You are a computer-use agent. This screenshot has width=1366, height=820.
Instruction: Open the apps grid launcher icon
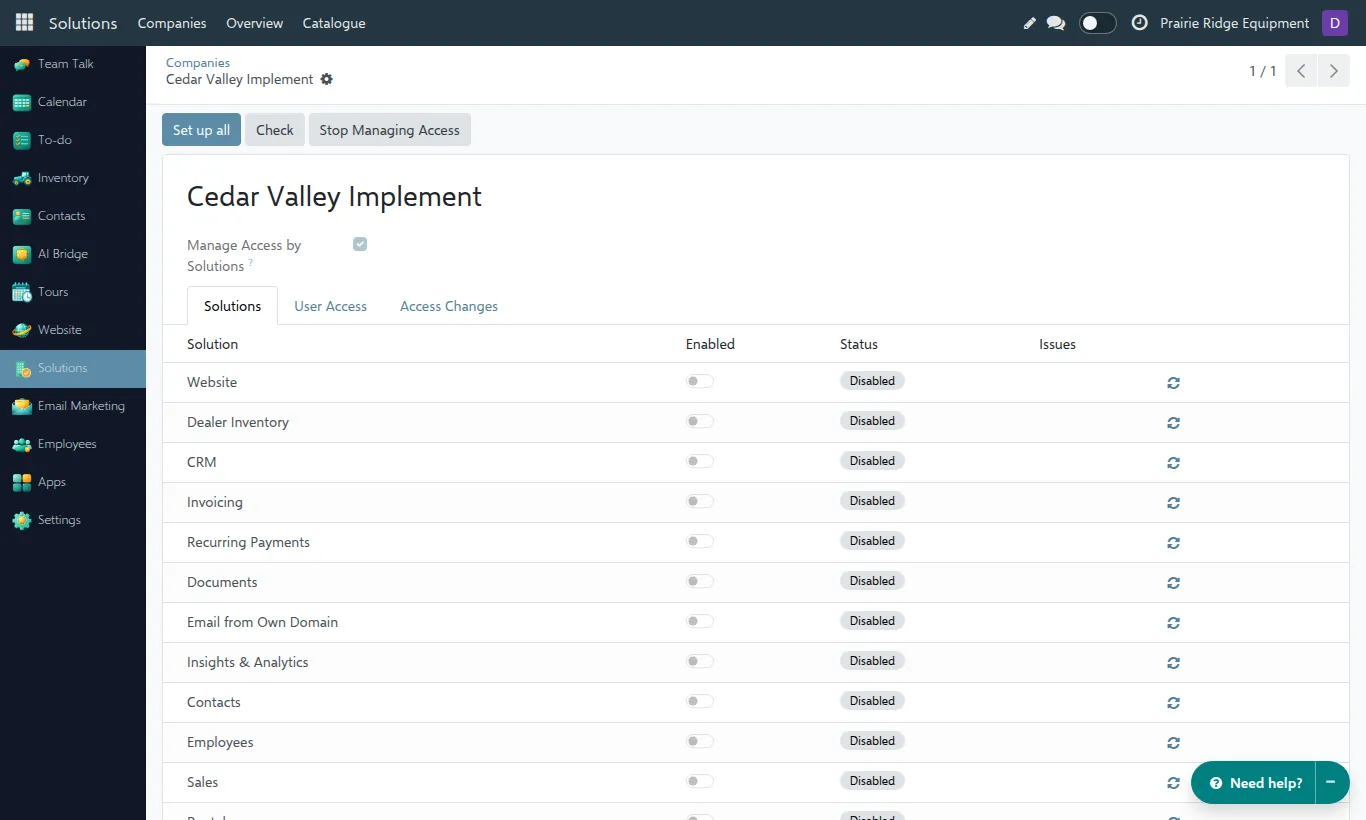[24, 22]
